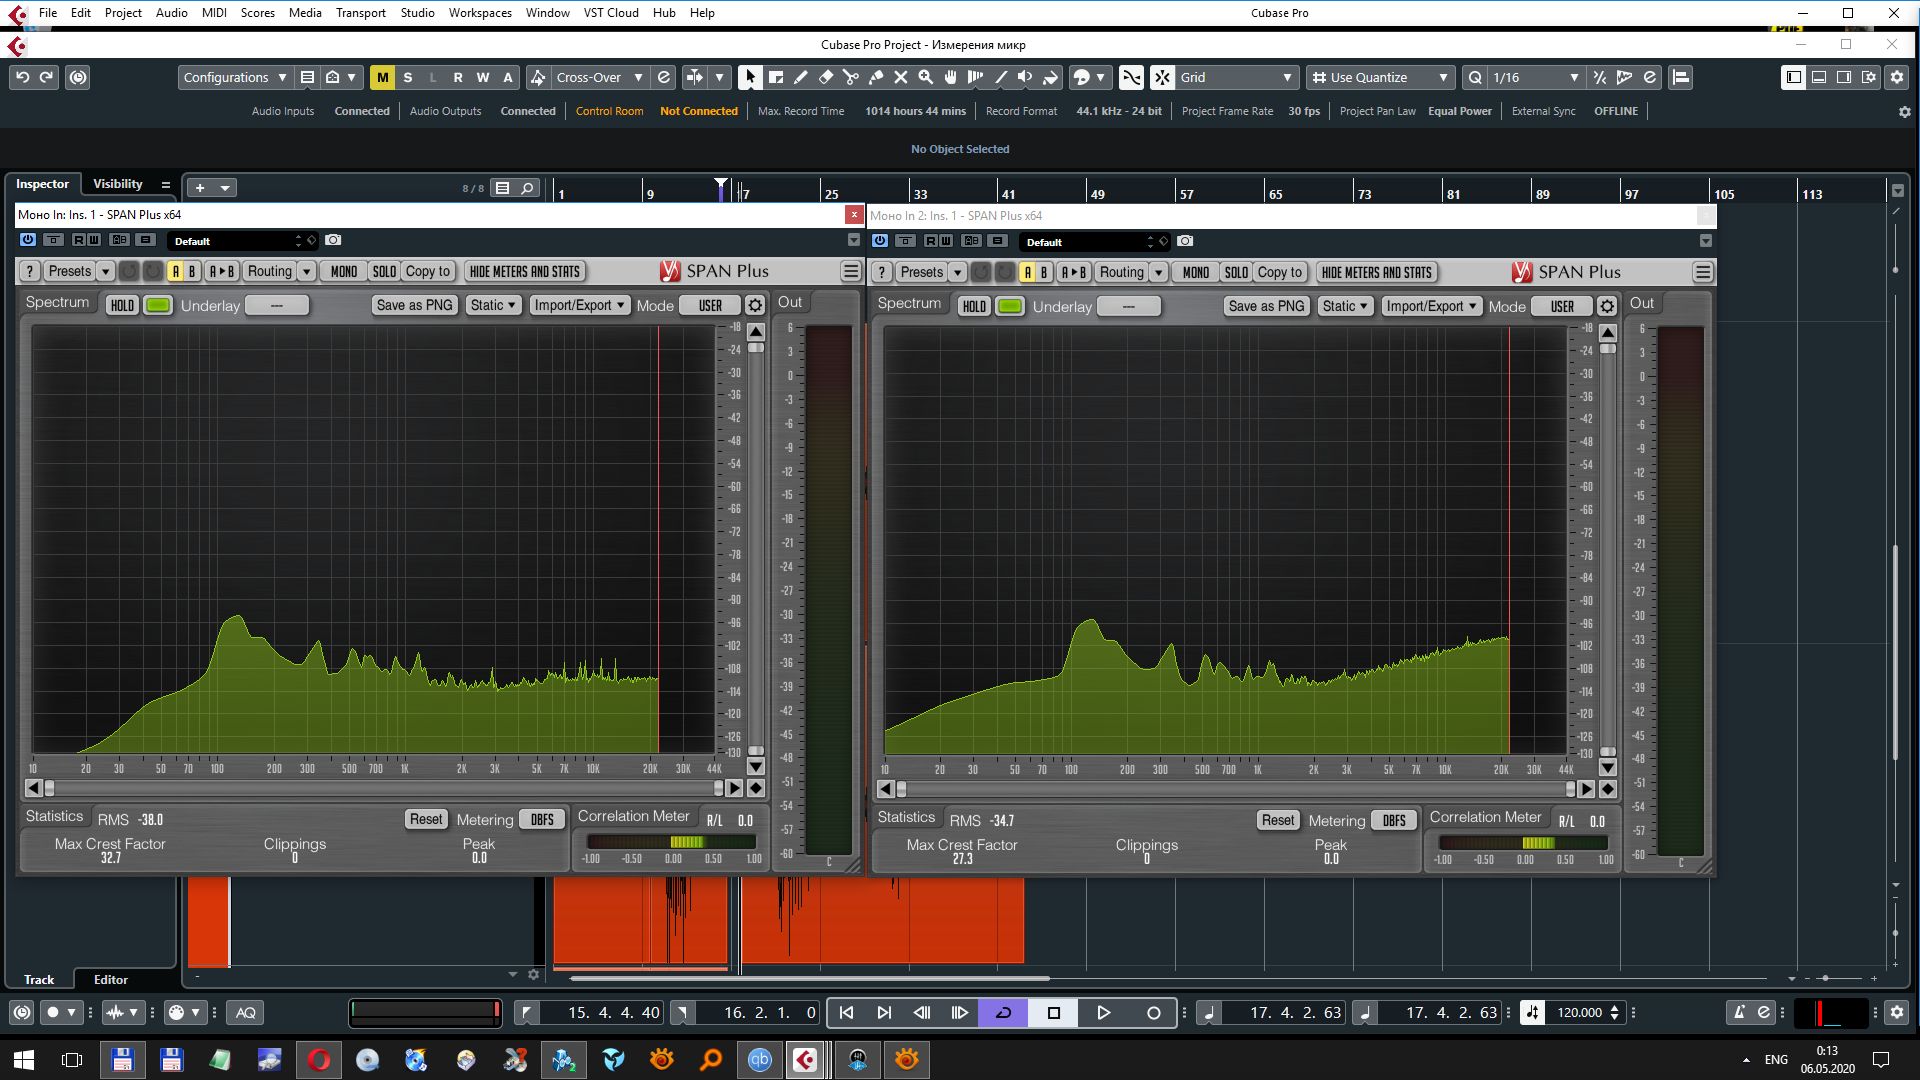Viewport: 1920px width, 1080px height.
Task: Open the Configurations dropdown
Action: pyautogui.click(x=235, y=77)
